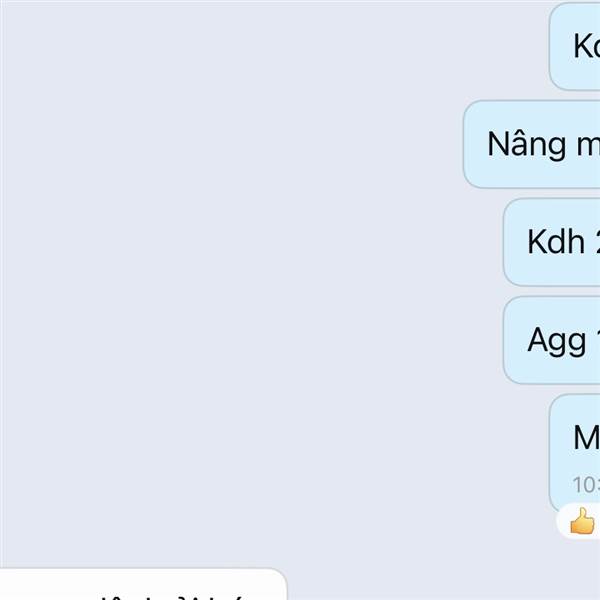Click the thumbs-up reaction emoji
This screenshot has height=600, width=600.
(x=582, y=521)
